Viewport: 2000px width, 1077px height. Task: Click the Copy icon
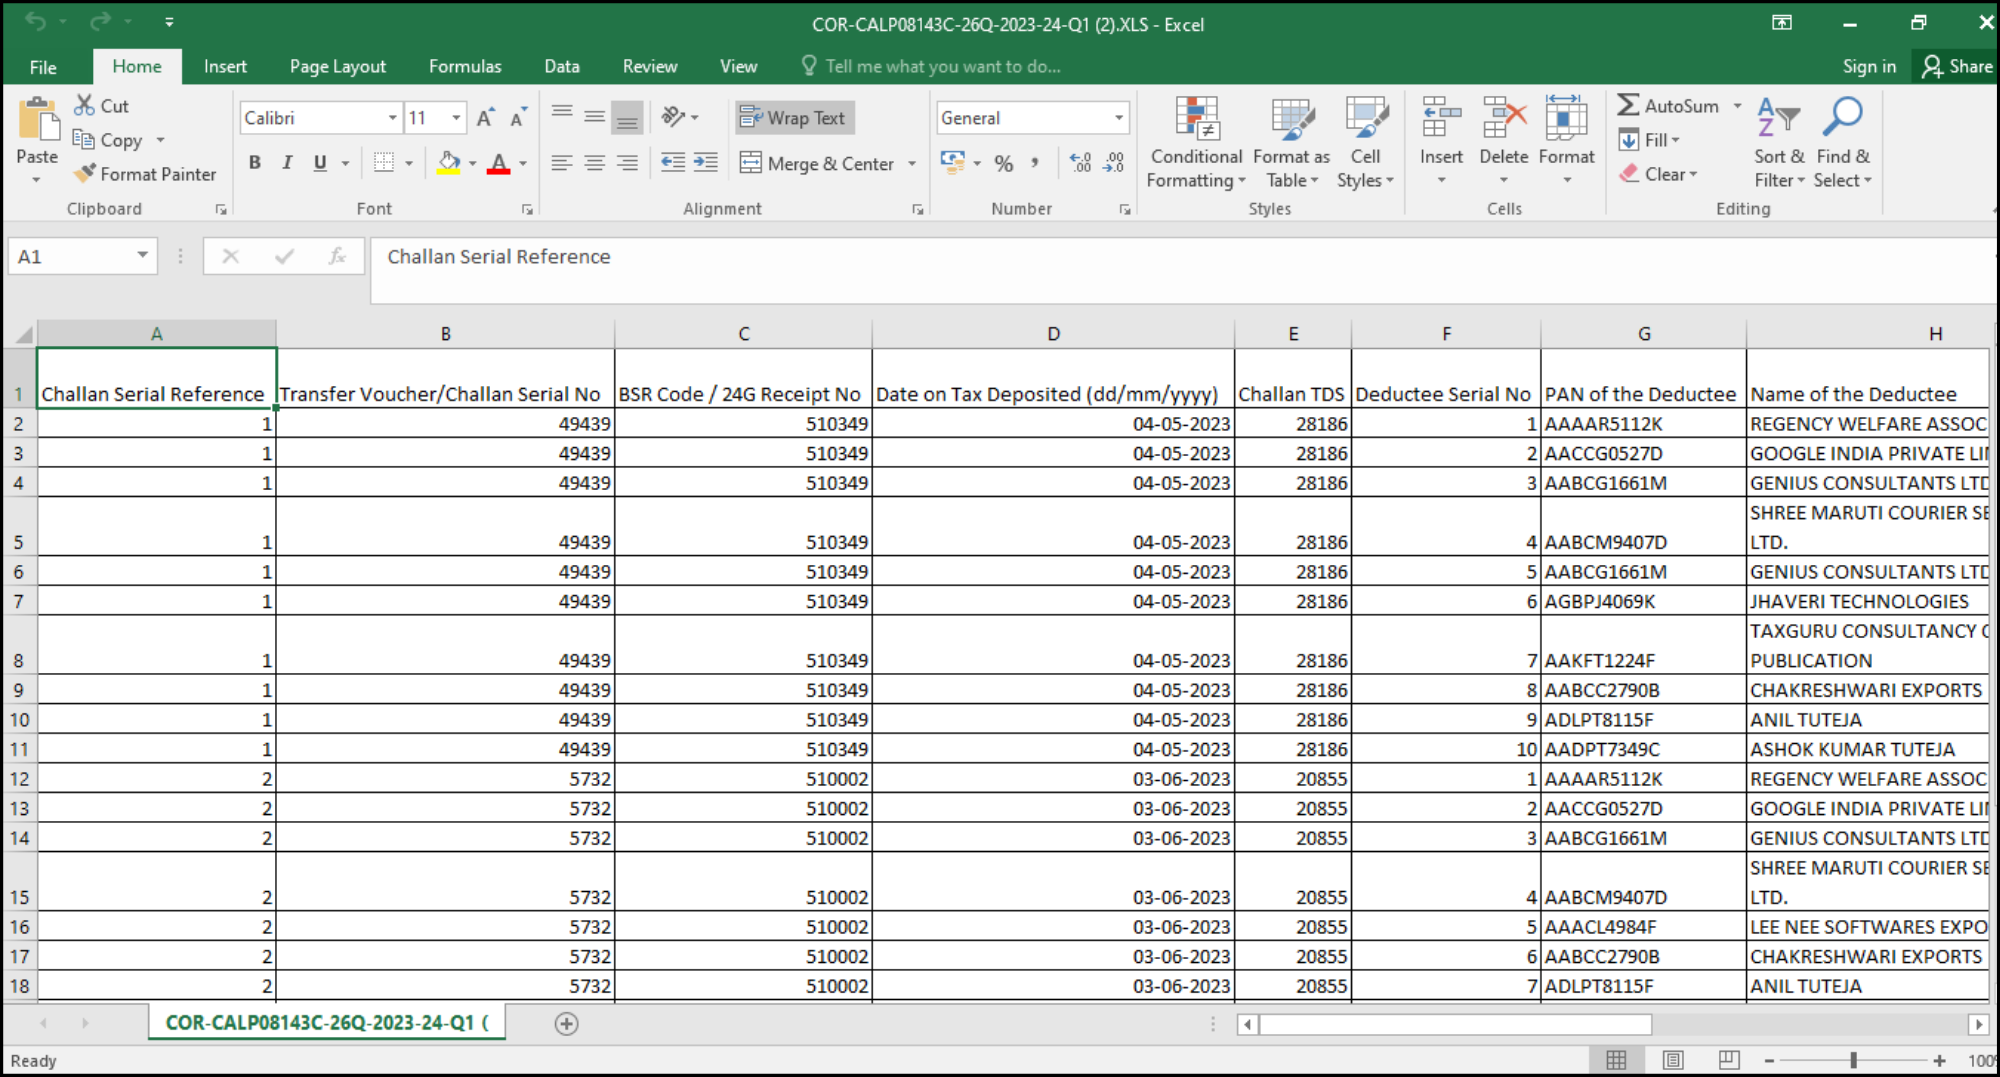[84, 140]
